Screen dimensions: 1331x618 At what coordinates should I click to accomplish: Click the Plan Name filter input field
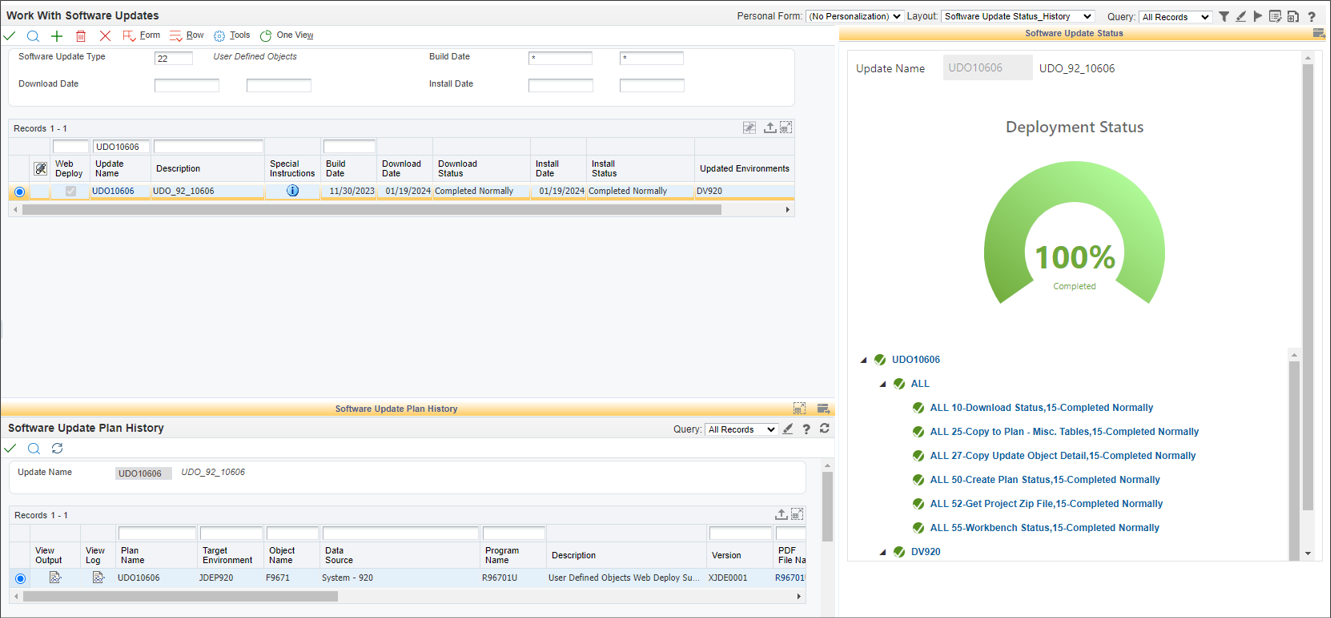(x=157, y=533)
